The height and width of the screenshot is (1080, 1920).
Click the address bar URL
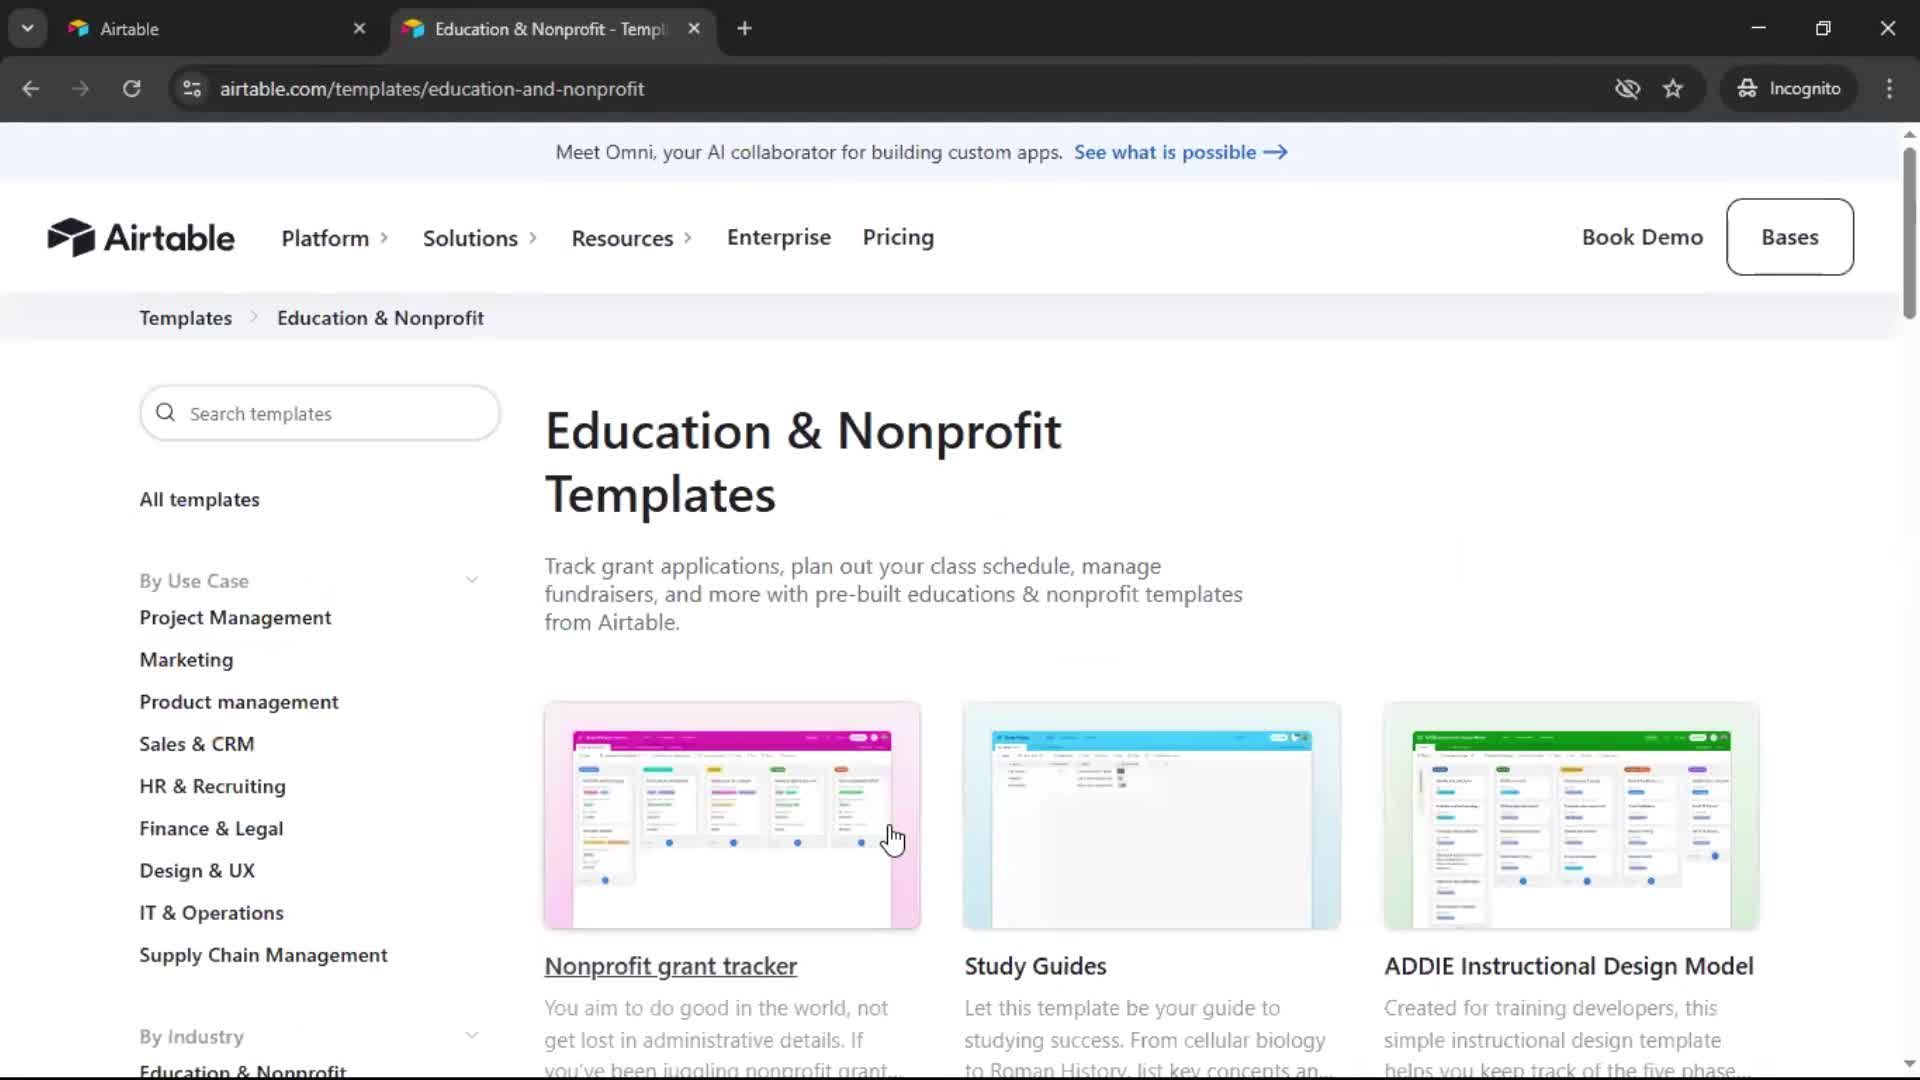432,89
